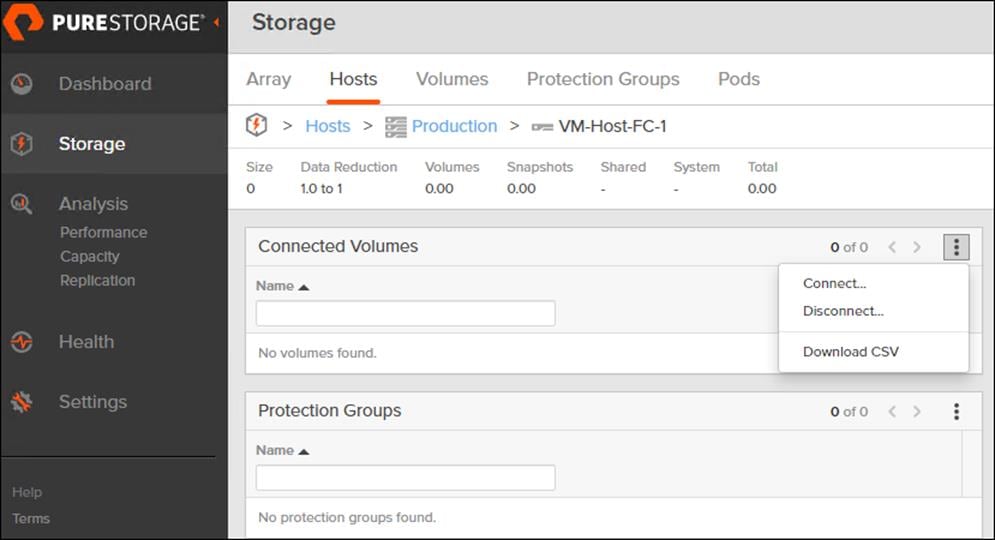Open Protection Groups three-dot menu
This screenshot has width=995, height=540.
click(x=956, y=412)
